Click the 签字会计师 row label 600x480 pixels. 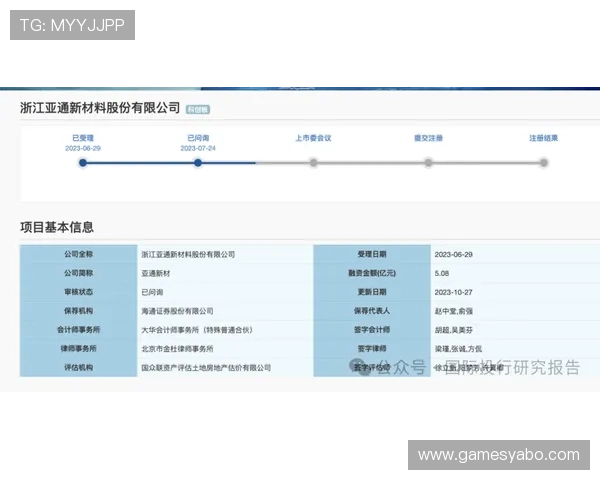372,329
